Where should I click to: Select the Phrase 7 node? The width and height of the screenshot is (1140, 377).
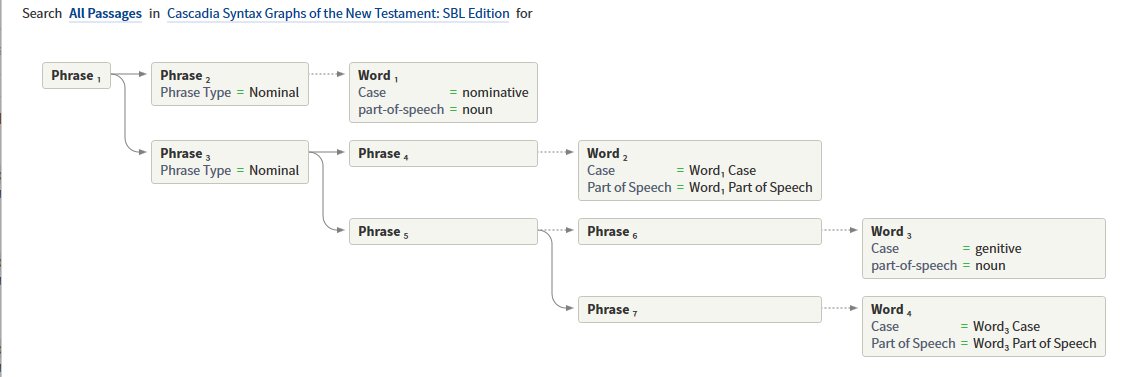point(699,309)
